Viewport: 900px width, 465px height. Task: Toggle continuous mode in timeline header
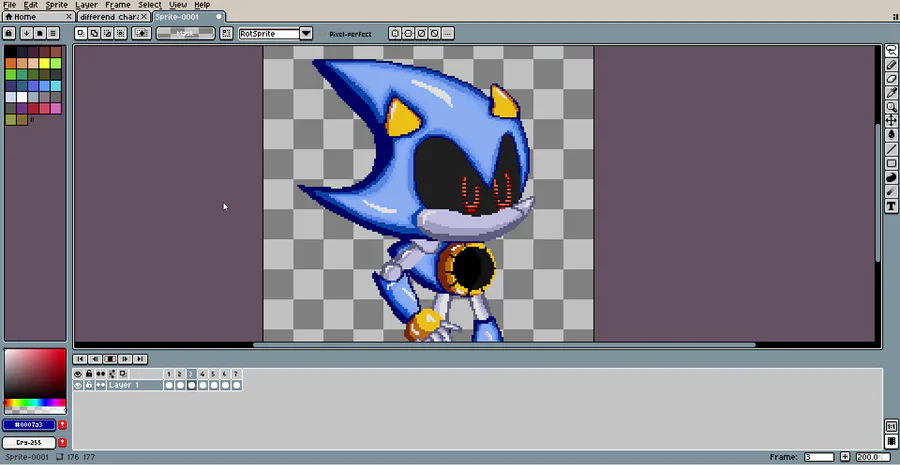coord(101,374)
